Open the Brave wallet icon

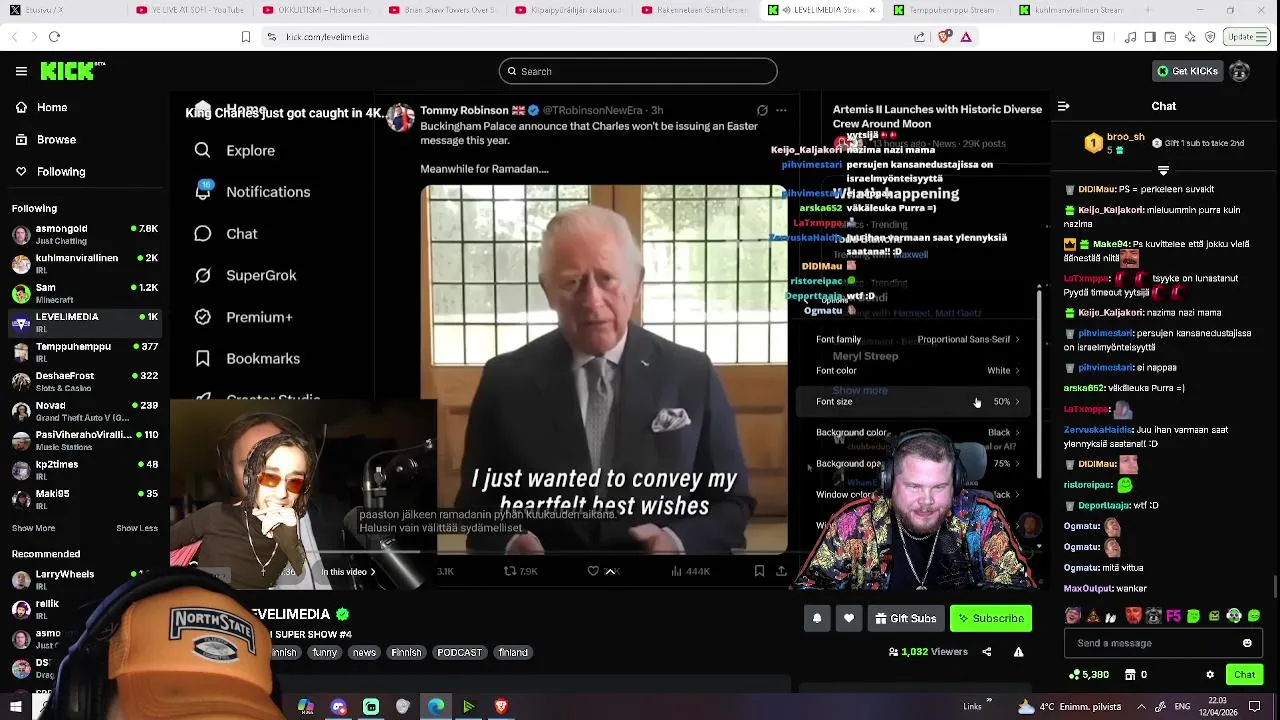tap(1170, 37)
